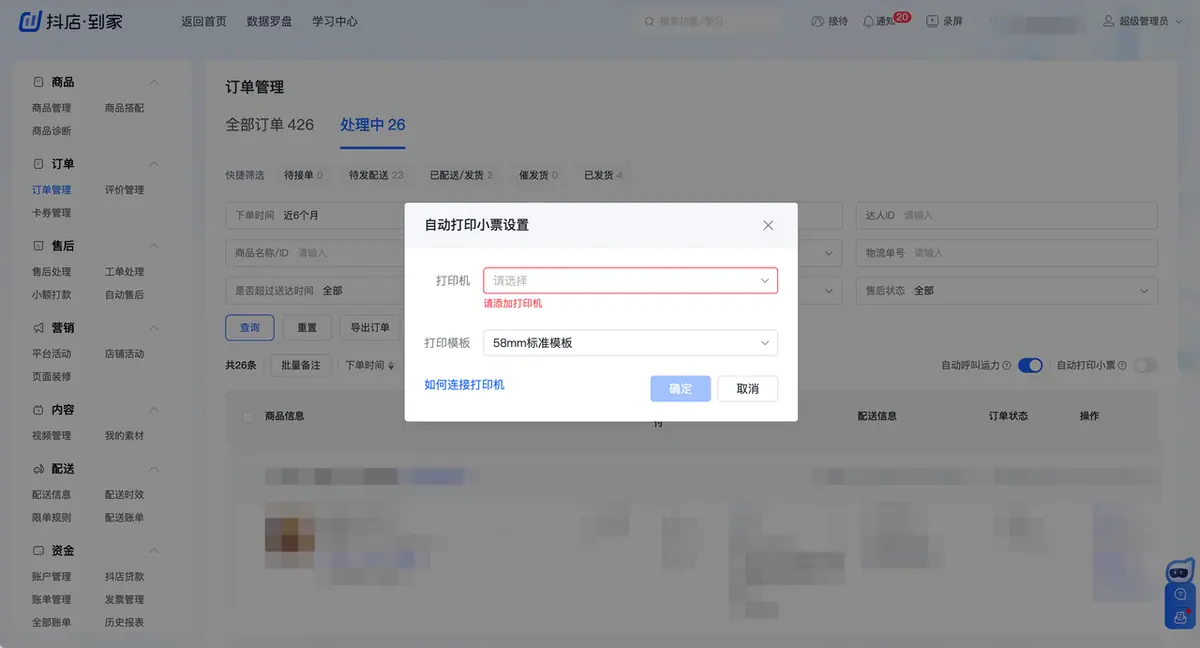This screenshot has height=648, width=1200.
Task: Open the 超级管理员 user menu
Action: [1141, 21]
